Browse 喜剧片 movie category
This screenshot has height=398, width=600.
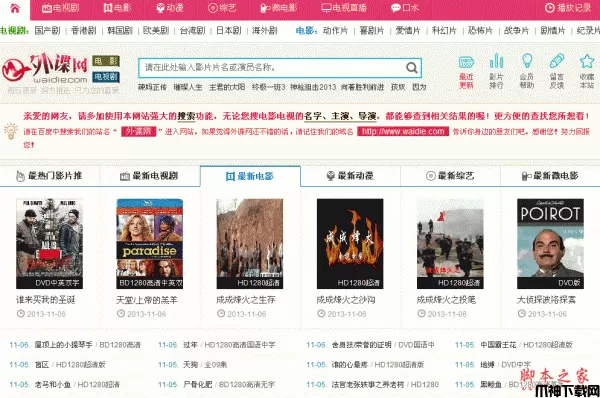click(372, 31)
